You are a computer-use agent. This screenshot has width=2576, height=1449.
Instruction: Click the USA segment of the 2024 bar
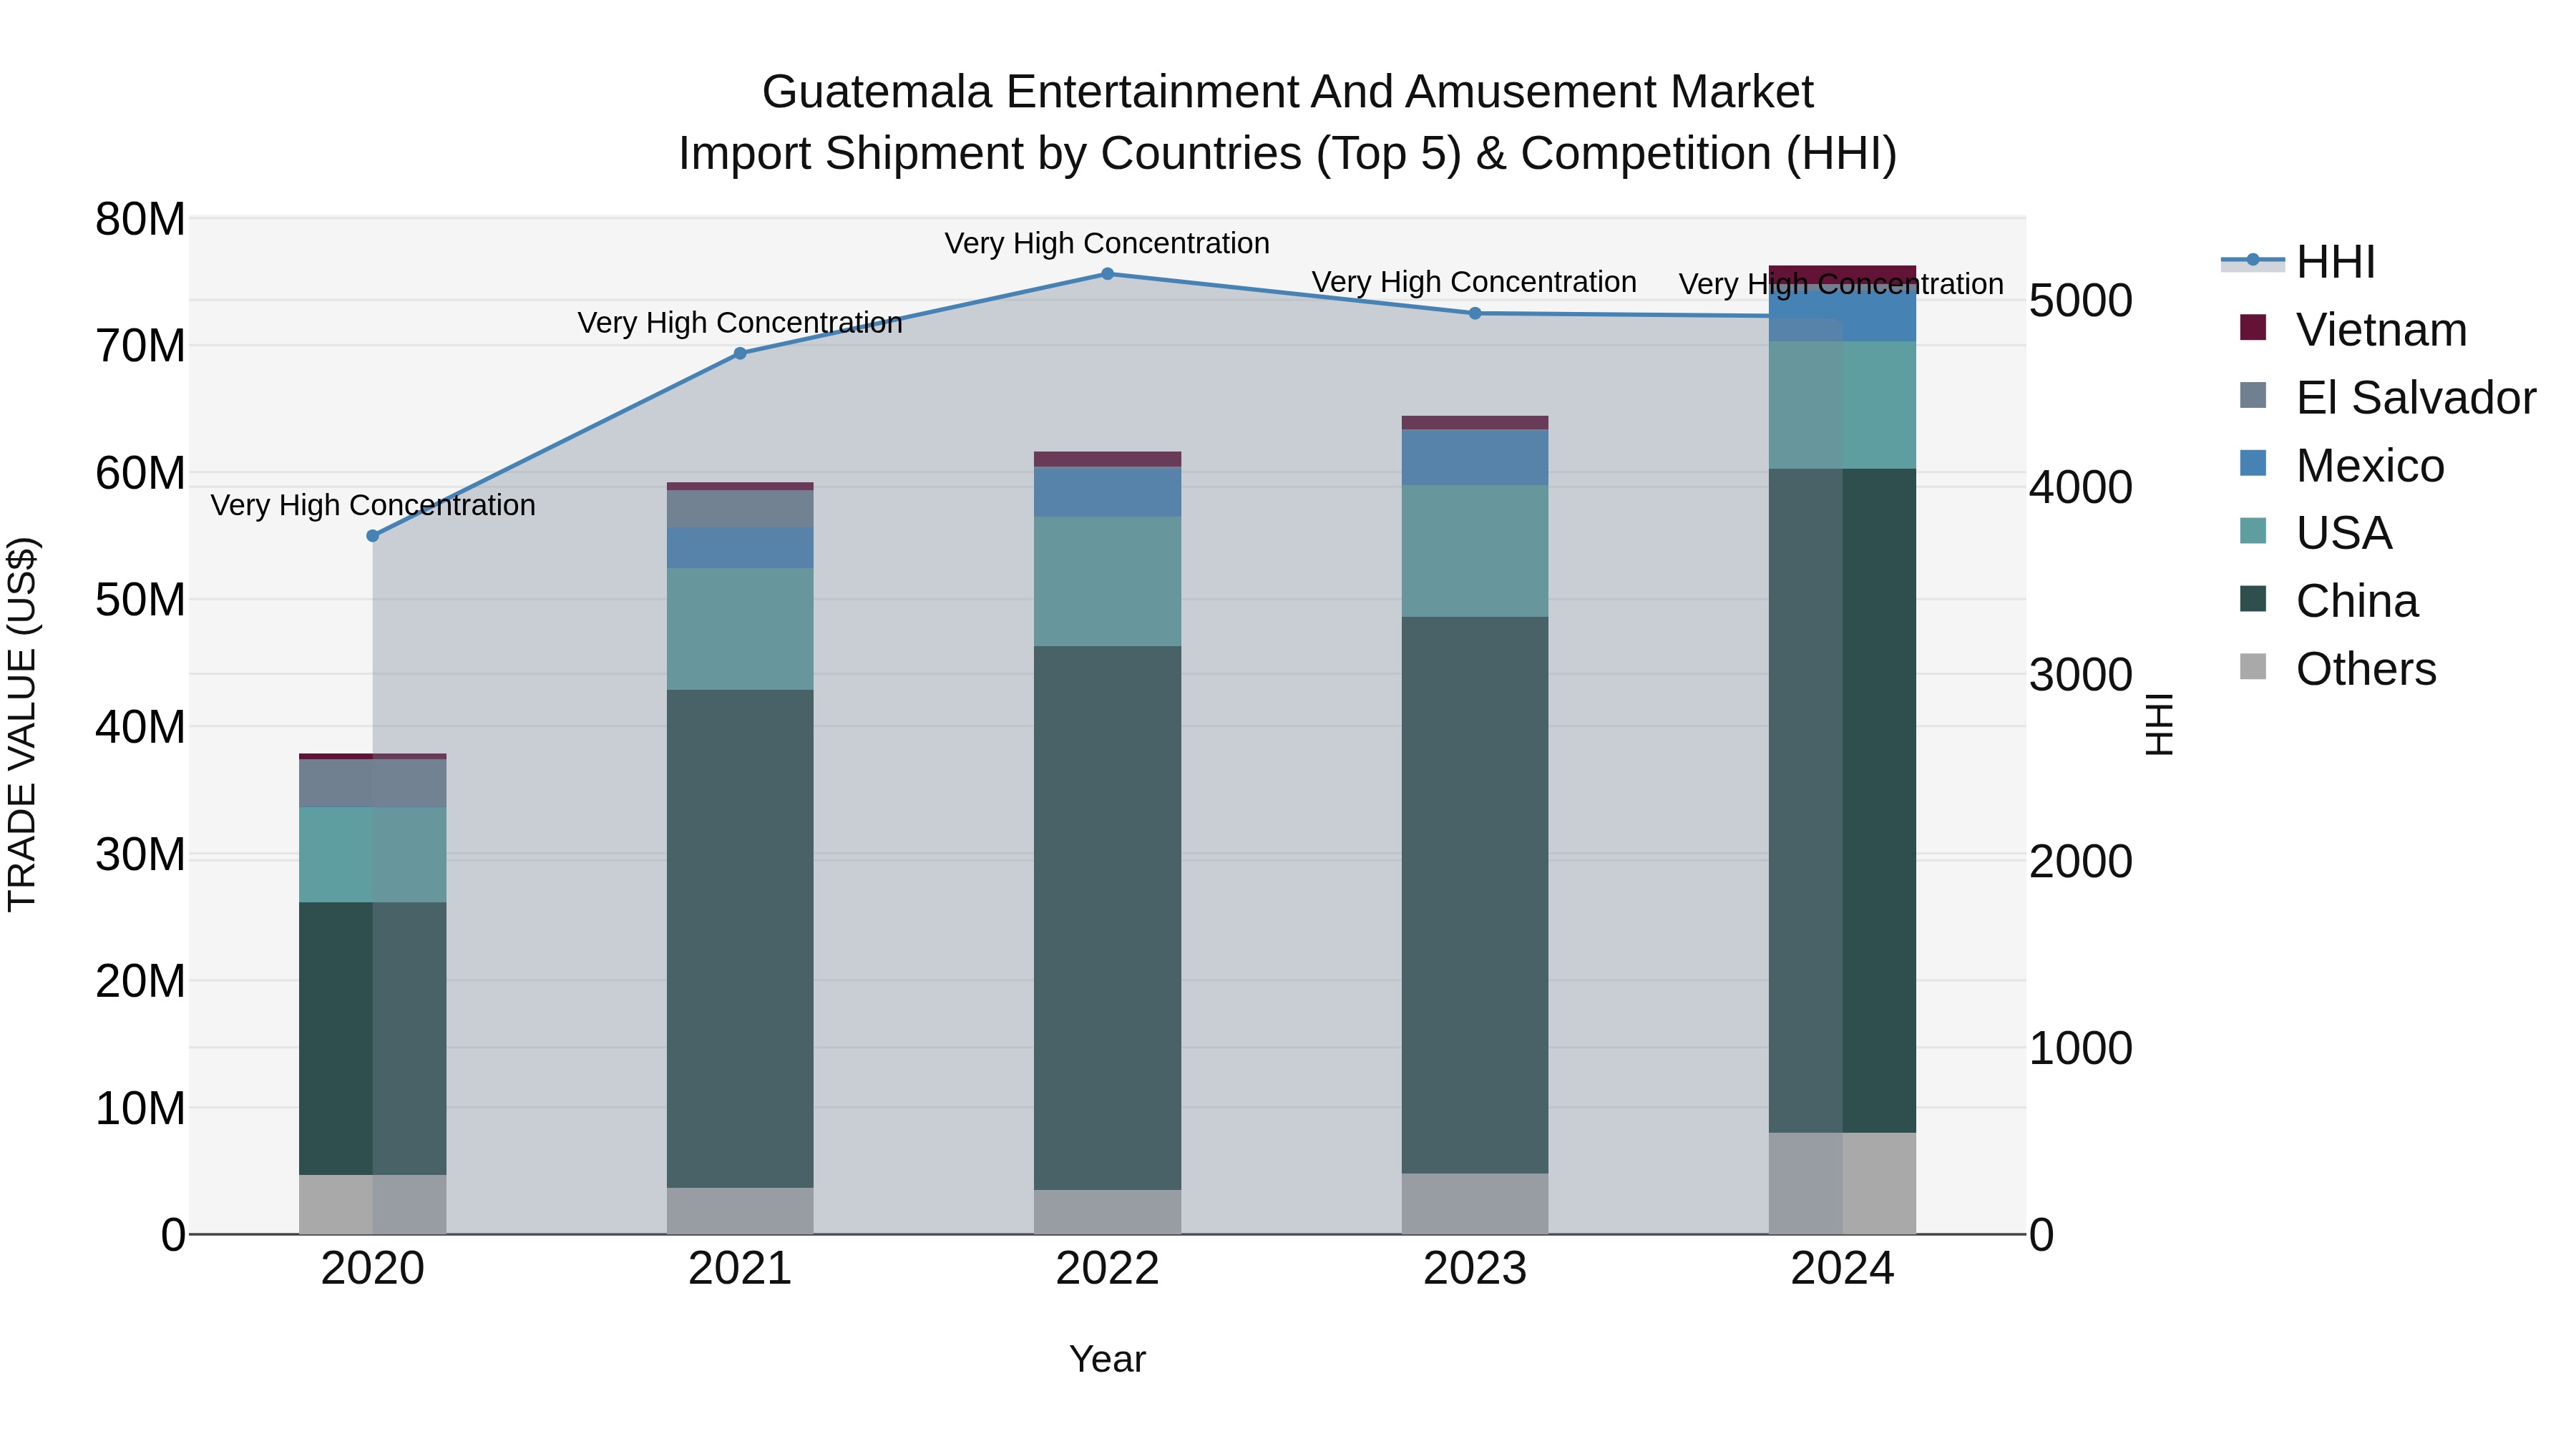1842,405
